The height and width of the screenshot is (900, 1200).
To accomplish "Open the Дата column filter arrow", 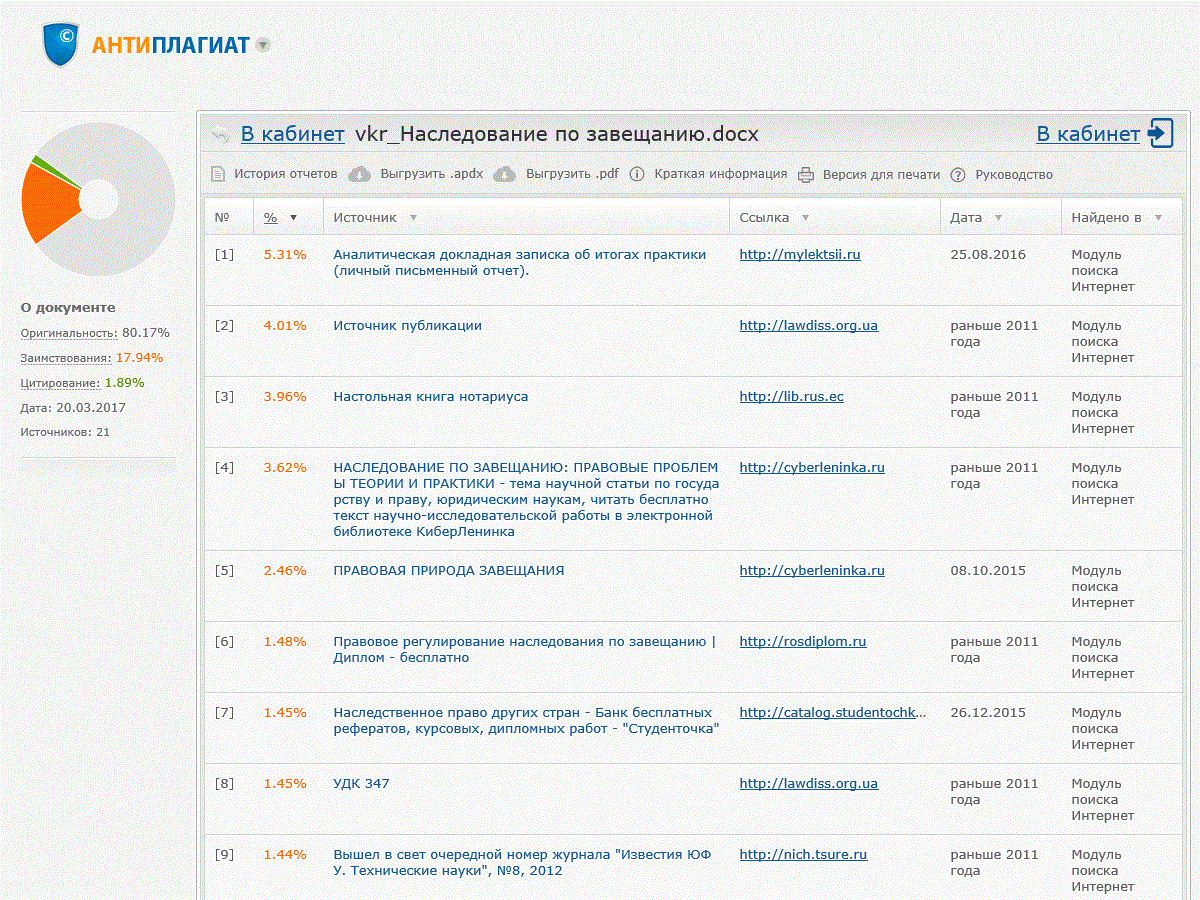I will pos(998,217).
